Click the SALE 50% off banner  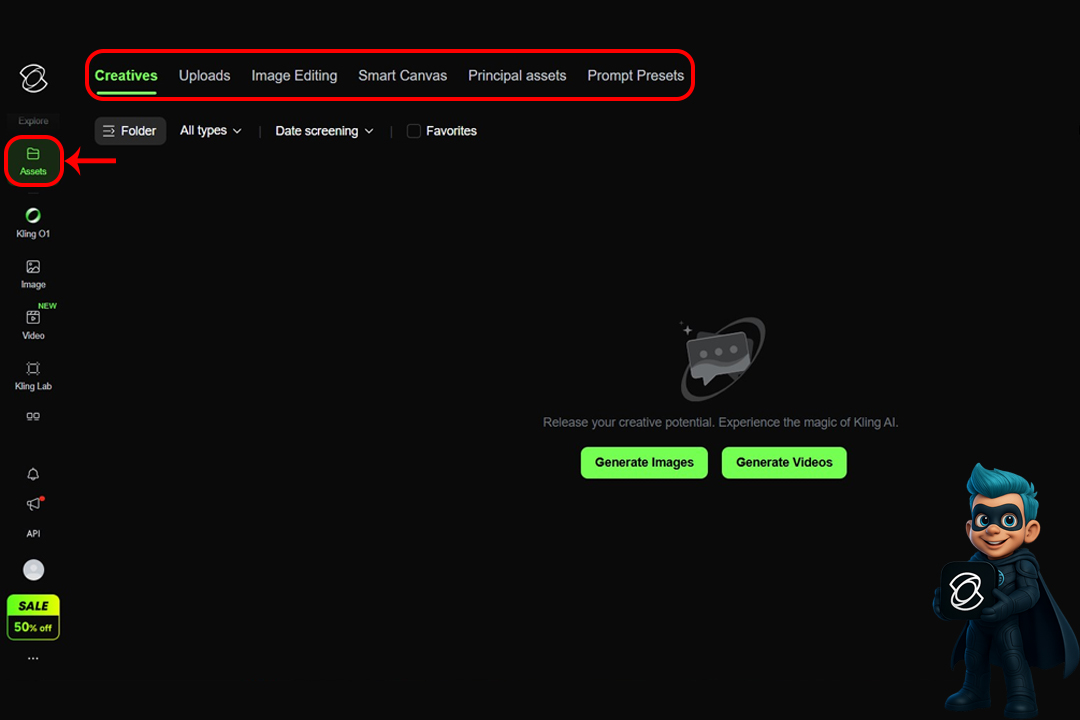pos(33,617)
